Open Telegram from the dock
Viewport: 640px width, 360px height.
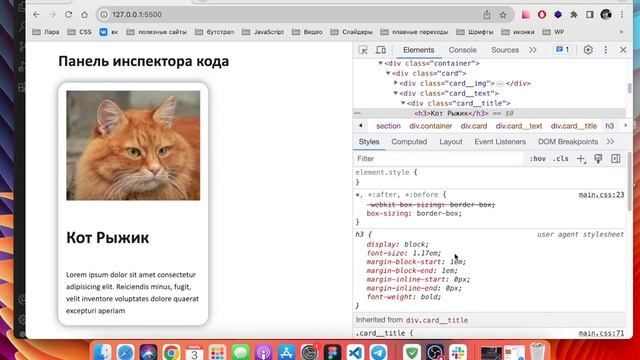(379, 352)
